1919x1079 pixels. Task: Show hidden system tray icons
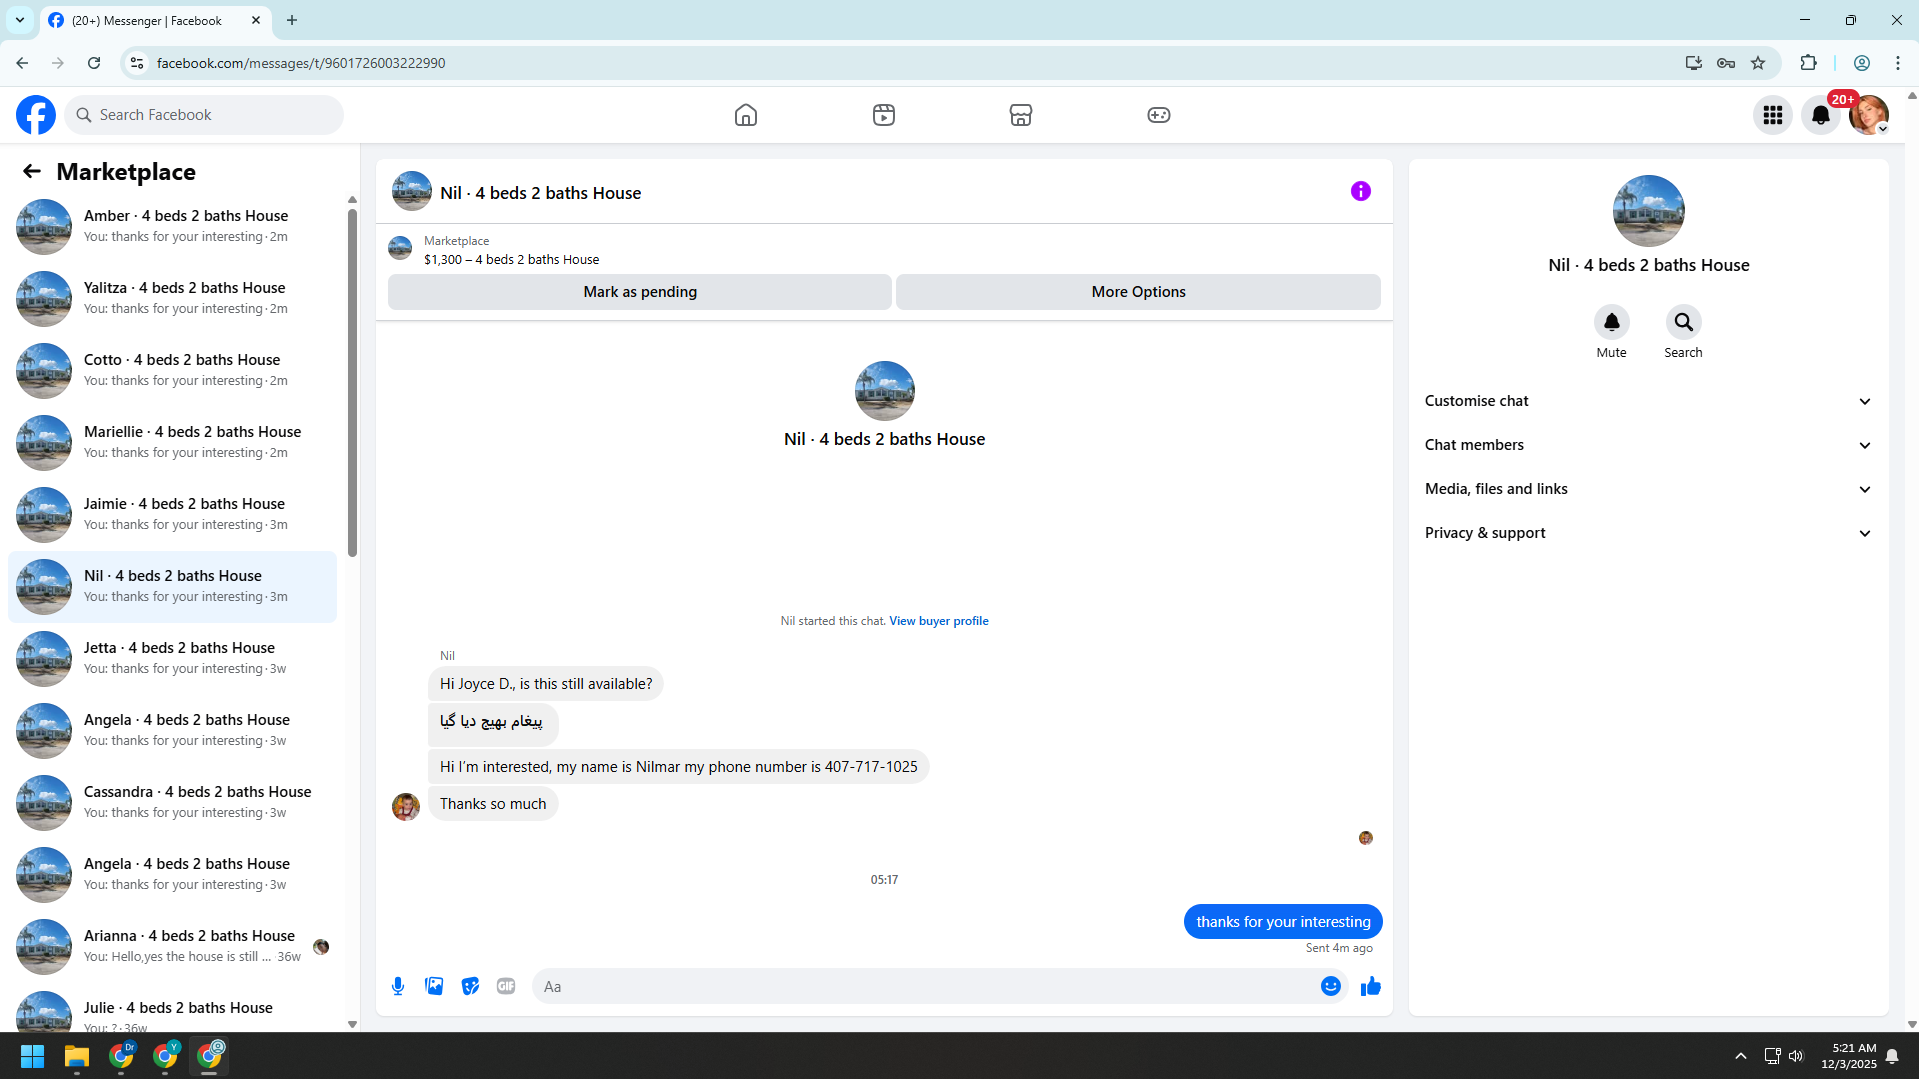point(1741,1056)
